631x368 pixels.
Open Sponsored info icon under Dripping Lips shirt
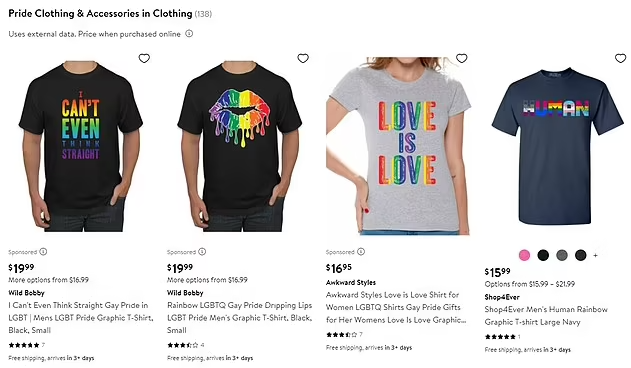click(202, 252)
